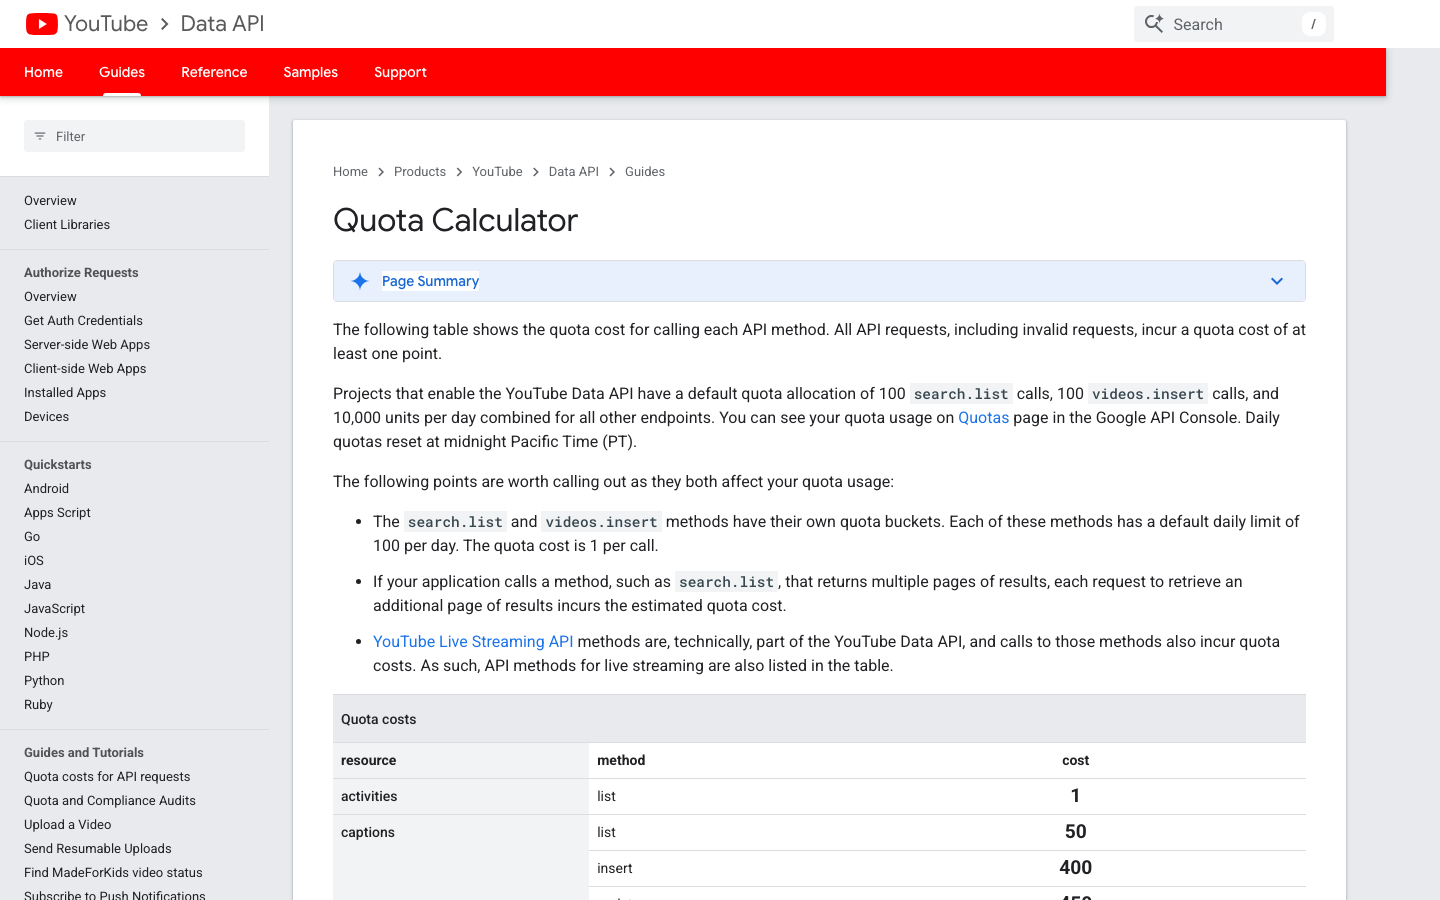Open Quota and Compliance Audits

coord(110,801)
